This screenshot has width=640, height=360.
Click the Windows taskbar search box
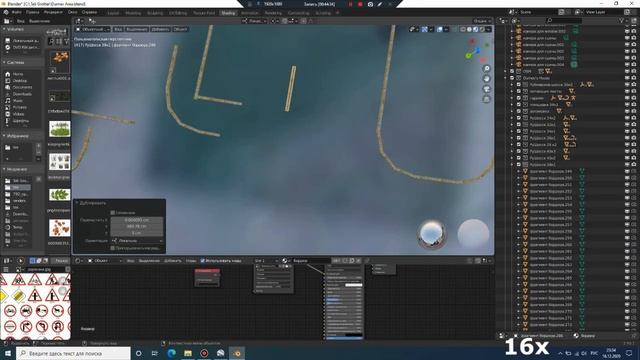point(73,353)
